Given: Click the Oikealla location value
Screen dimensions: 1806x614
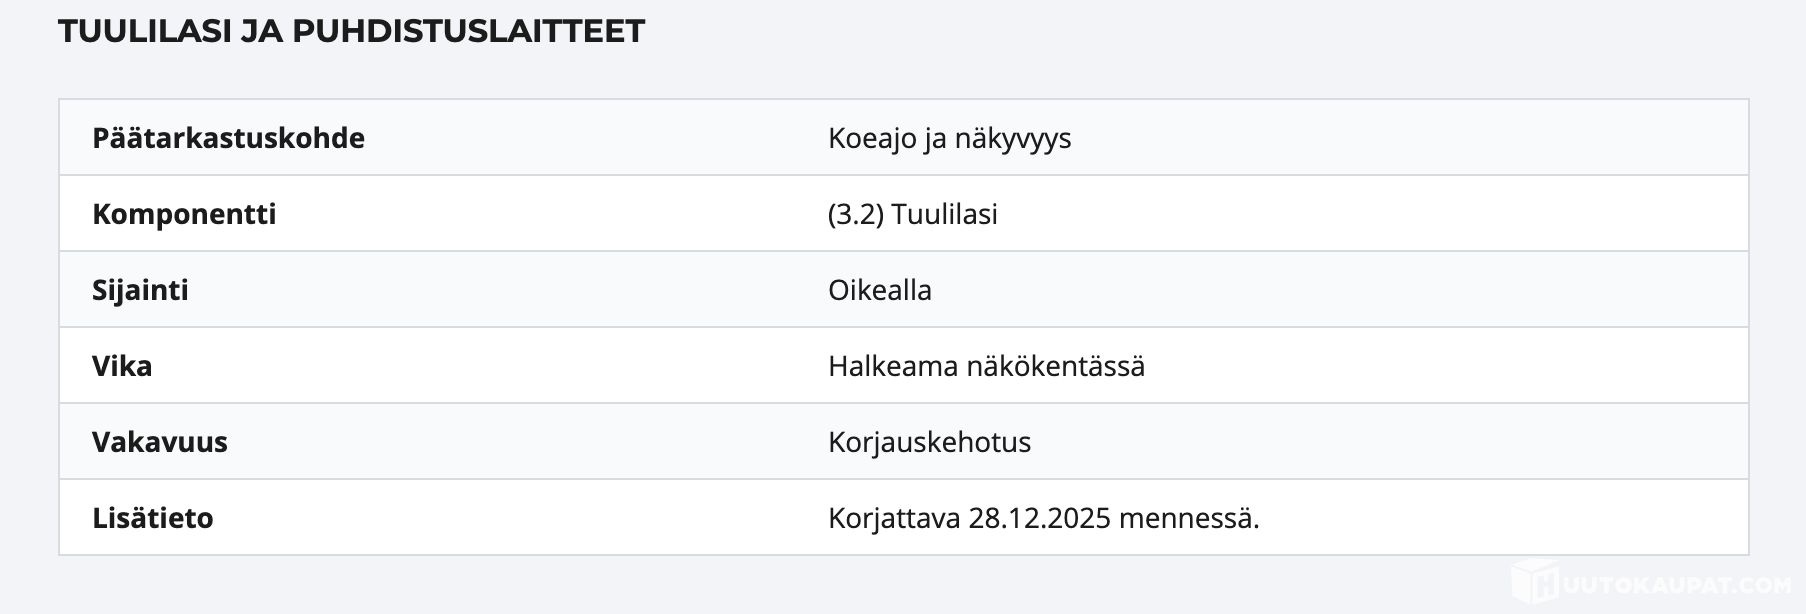Looking at the screenshot, I should click(x=880, y=290).
